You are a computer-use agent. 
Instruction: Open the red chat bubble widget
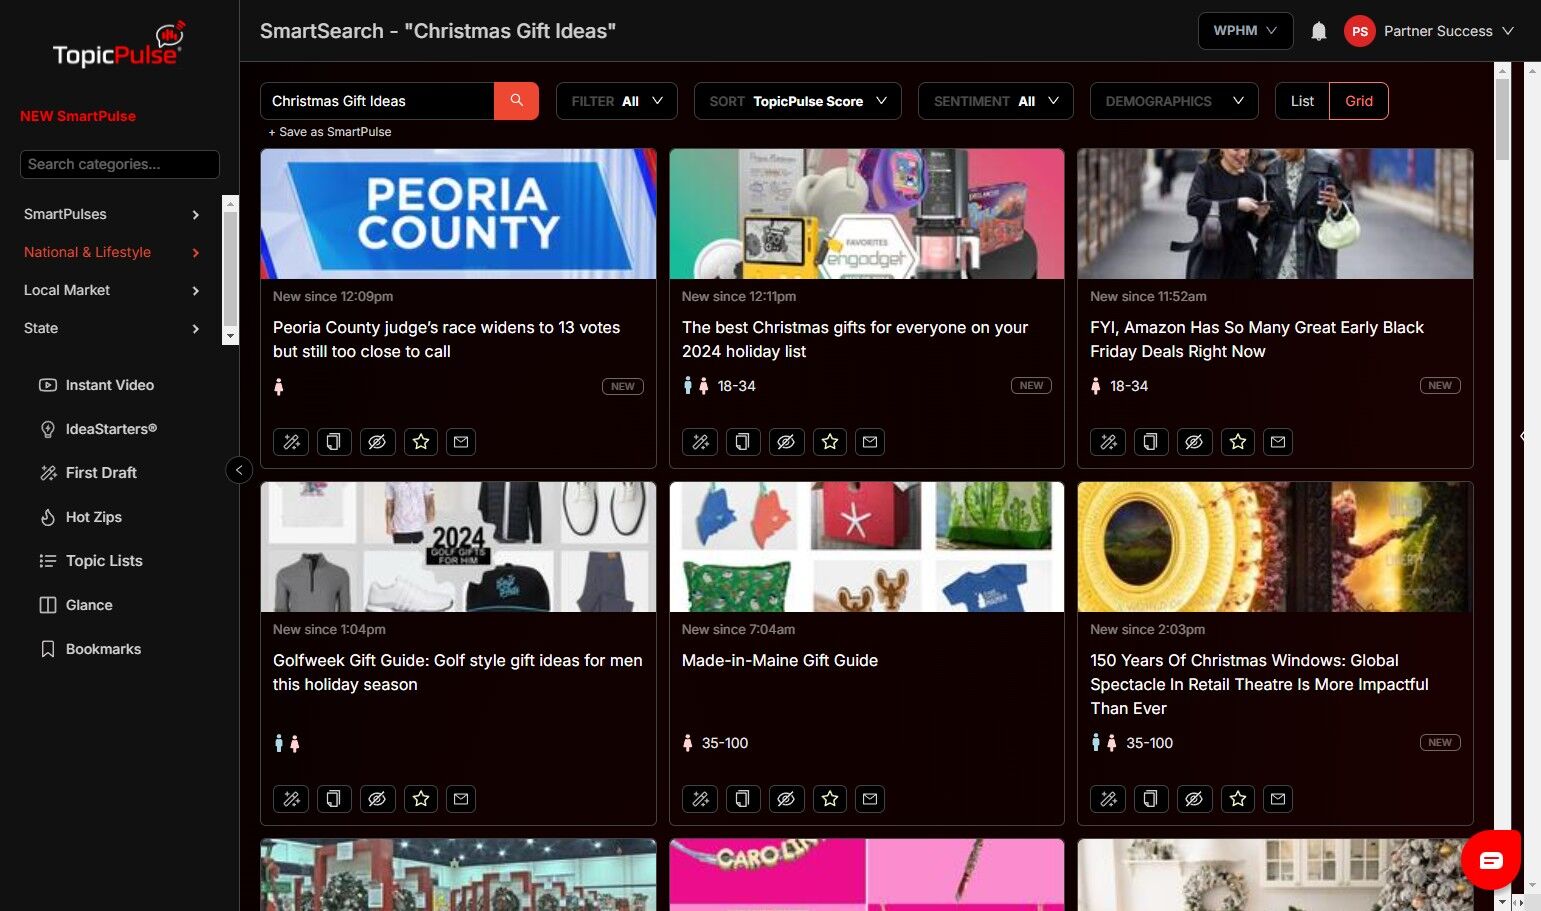coord(1490,860)
